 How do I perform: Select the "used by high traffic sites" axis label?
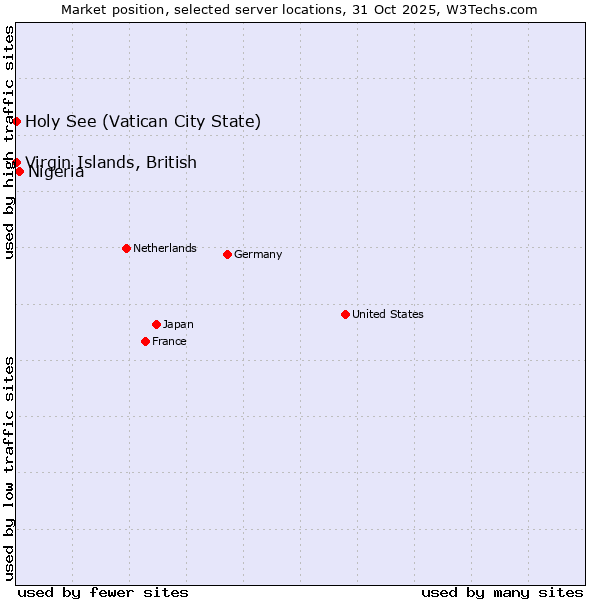pyautogui.click(x=9, y=142)
